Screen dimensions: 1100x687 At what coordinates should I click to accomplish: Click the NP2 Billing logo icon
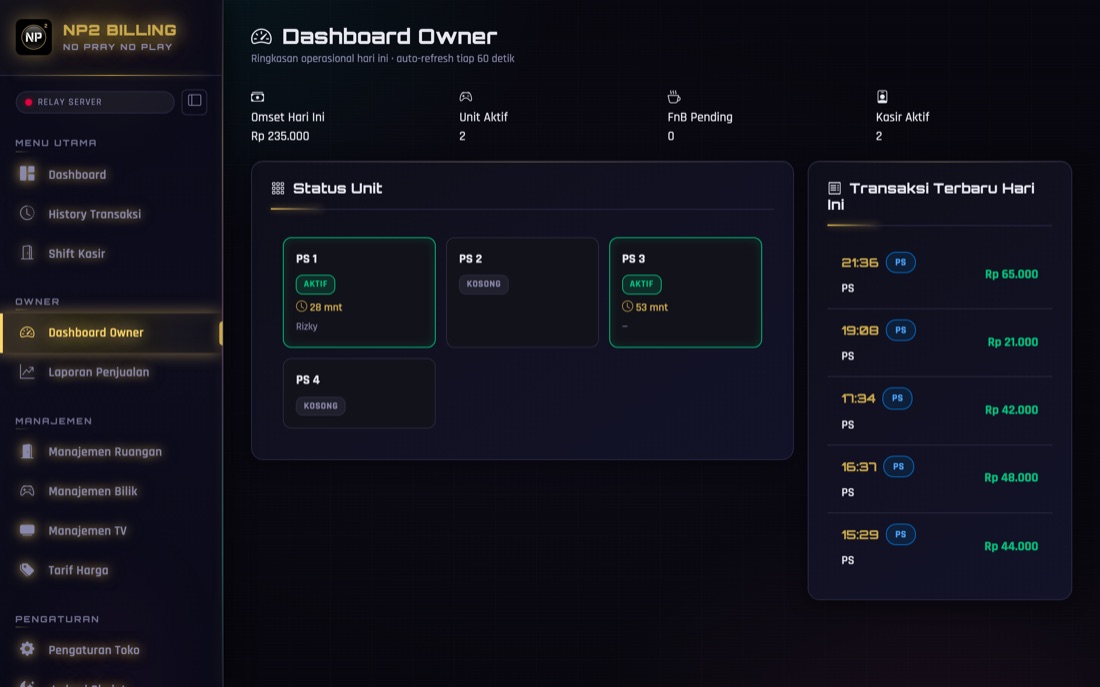34,37
